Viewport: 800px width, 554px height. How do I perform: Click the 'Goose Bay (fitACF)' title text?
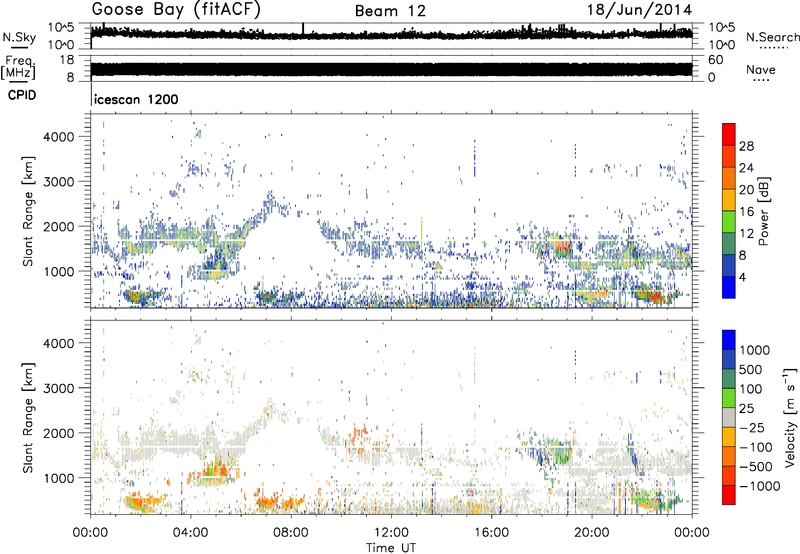coord(176,10)
